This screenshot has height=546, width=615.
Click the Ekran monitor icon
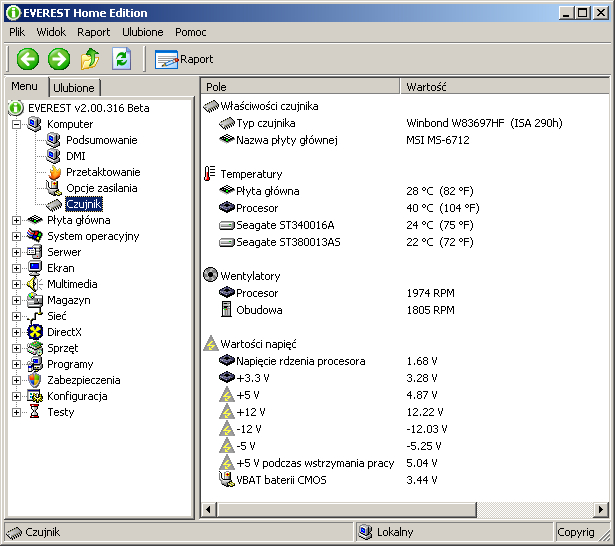tap(35, 268)
